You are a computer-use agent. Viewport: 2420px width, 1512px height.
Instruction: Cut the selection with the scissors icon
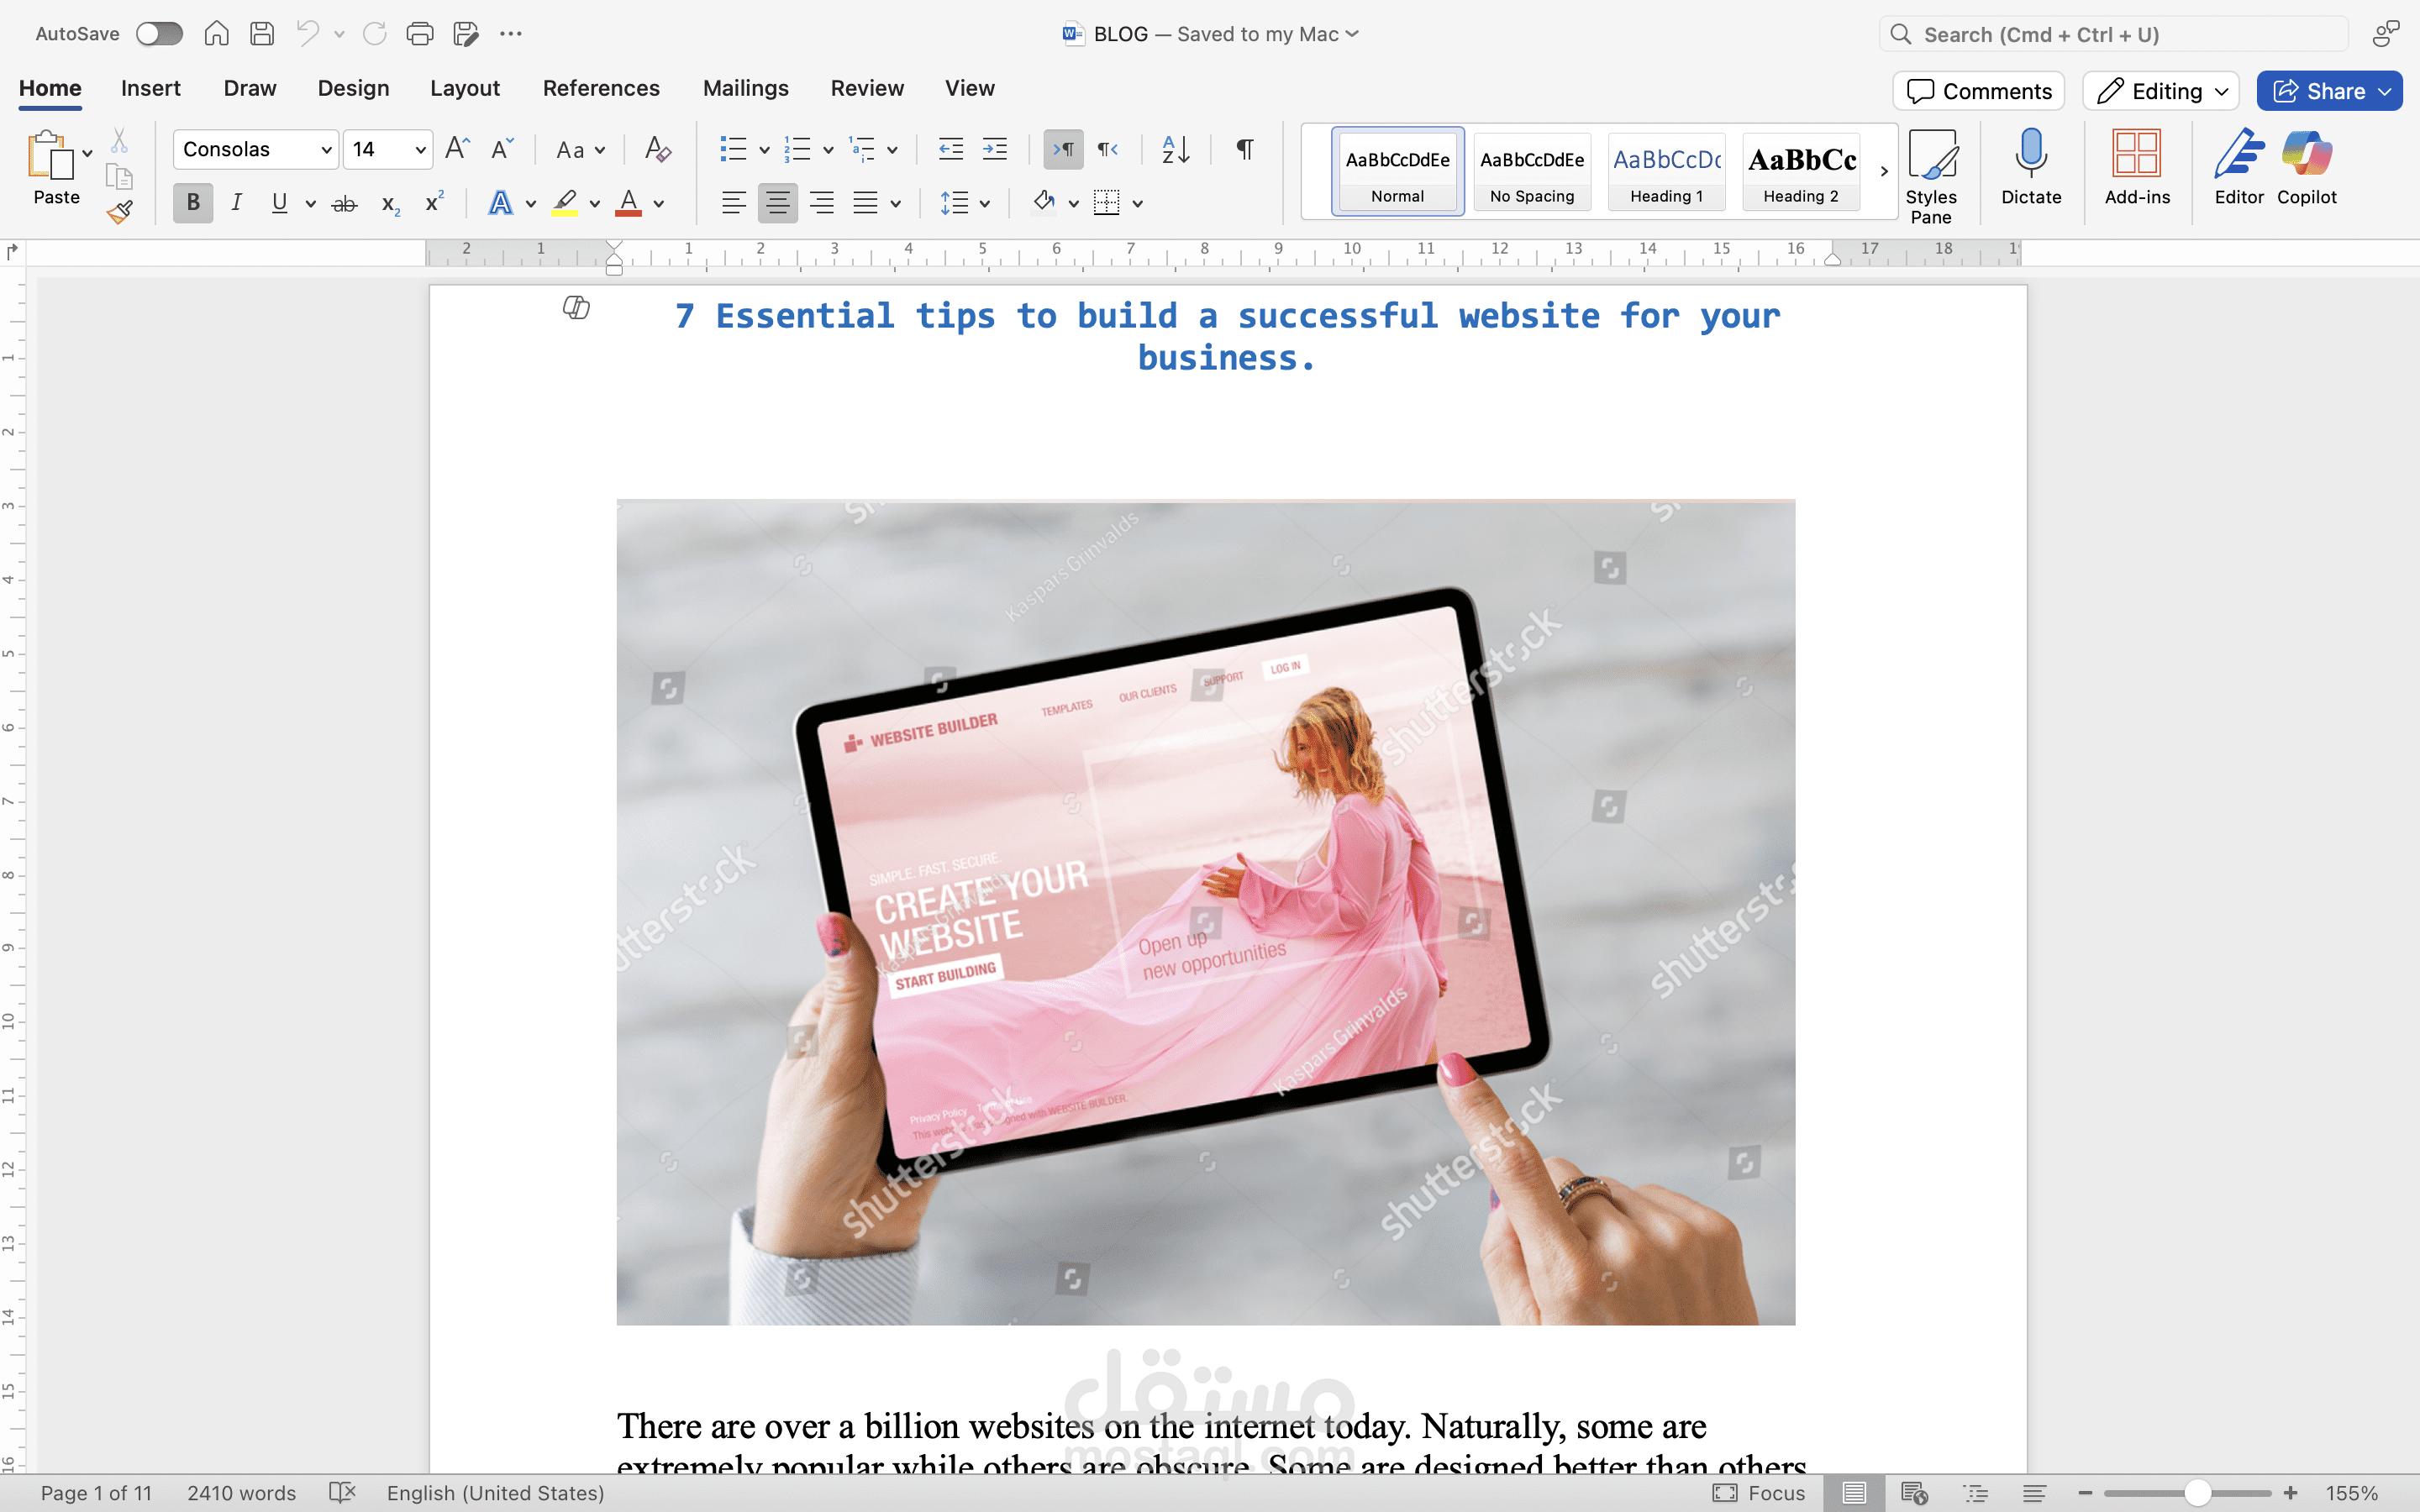coord(119,140)
